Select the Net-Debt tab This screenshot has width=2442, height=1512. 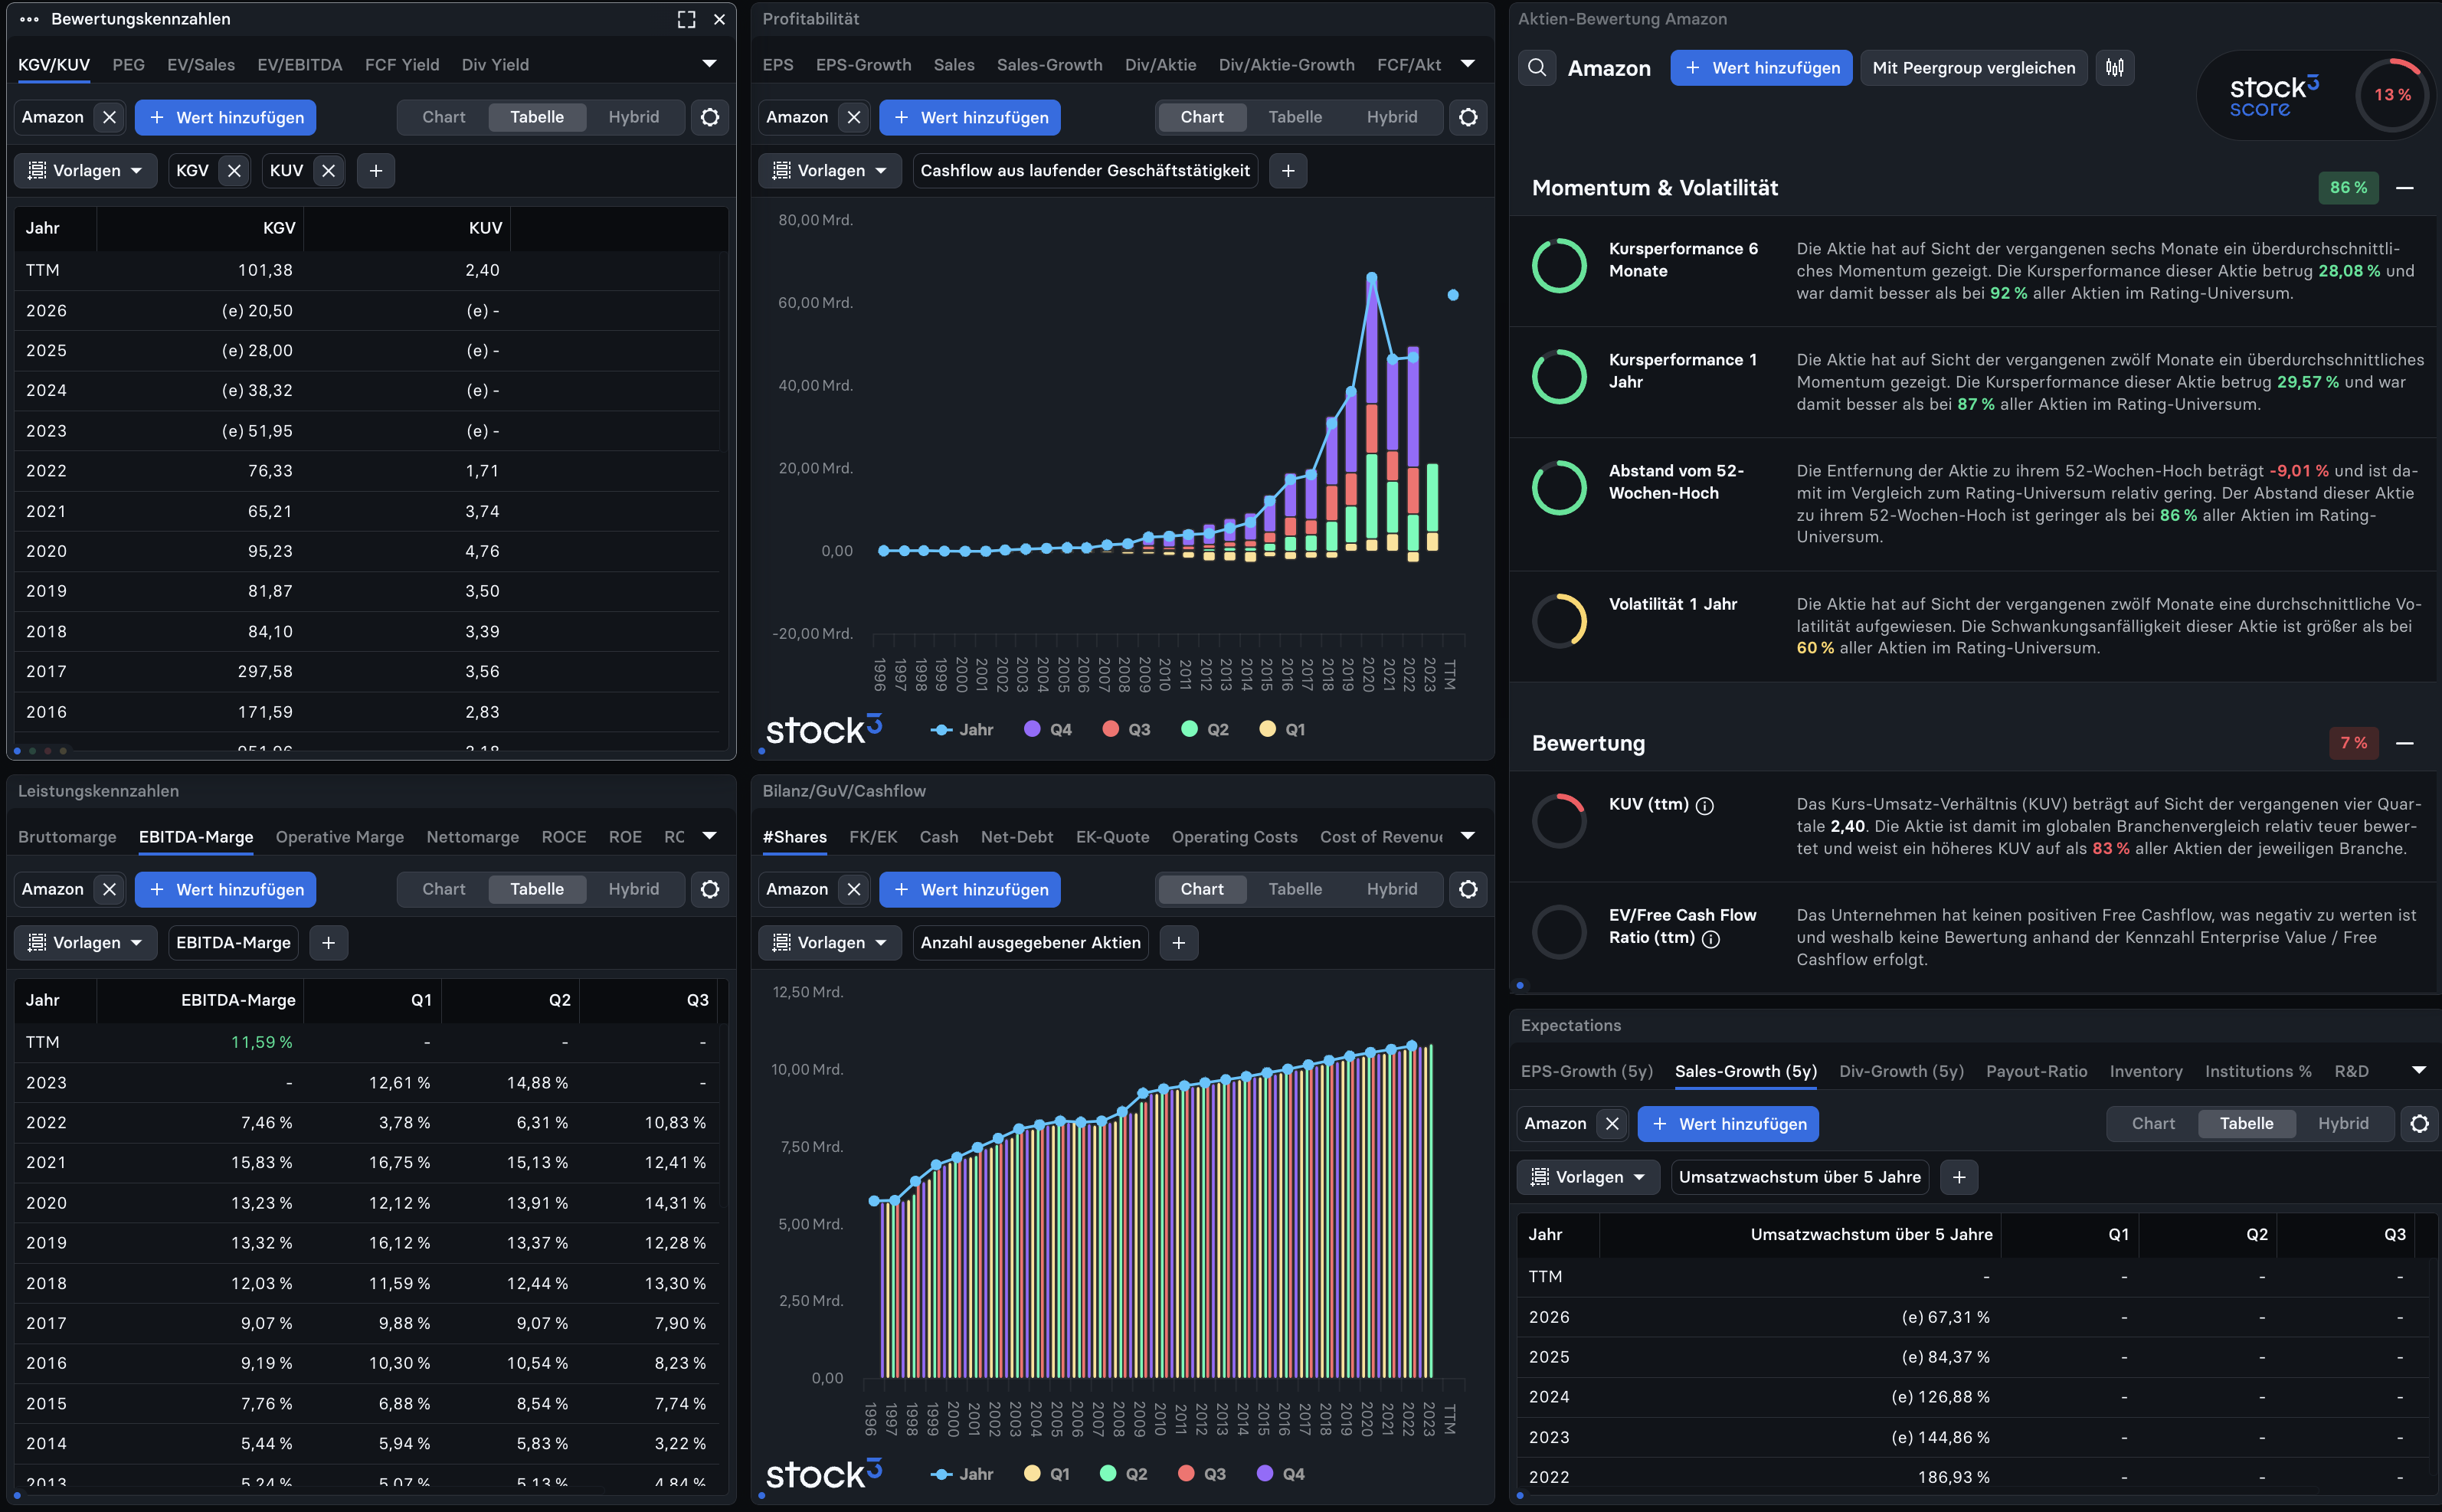tap(1017, 837)
